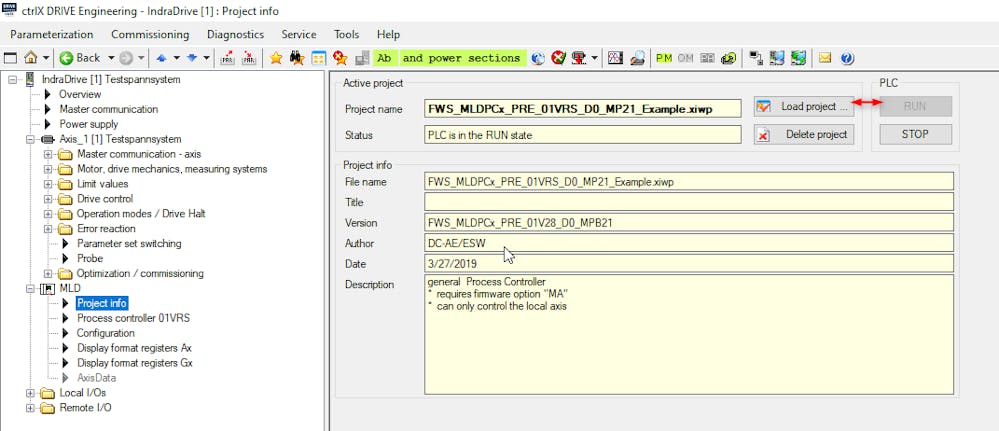Click the blue down arrow icon
Viewport: 999px width, 431px height.
coord(192,58)
